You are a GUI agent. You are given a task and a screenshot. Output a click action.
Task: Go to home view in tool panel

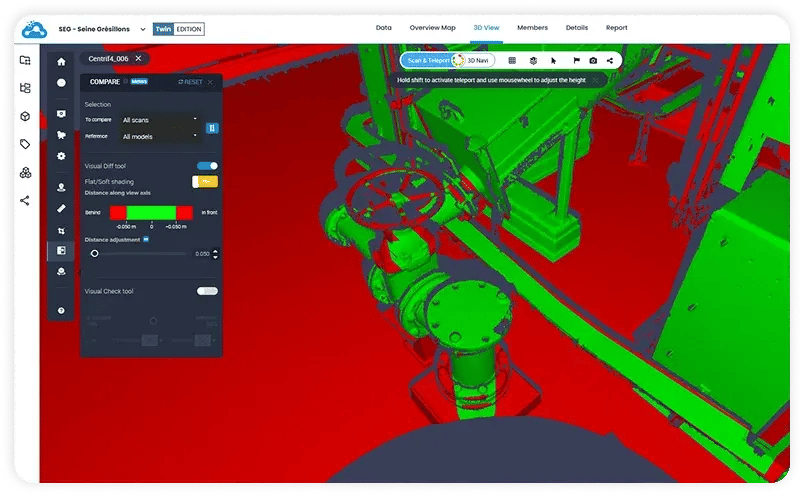tap(61, 62)
